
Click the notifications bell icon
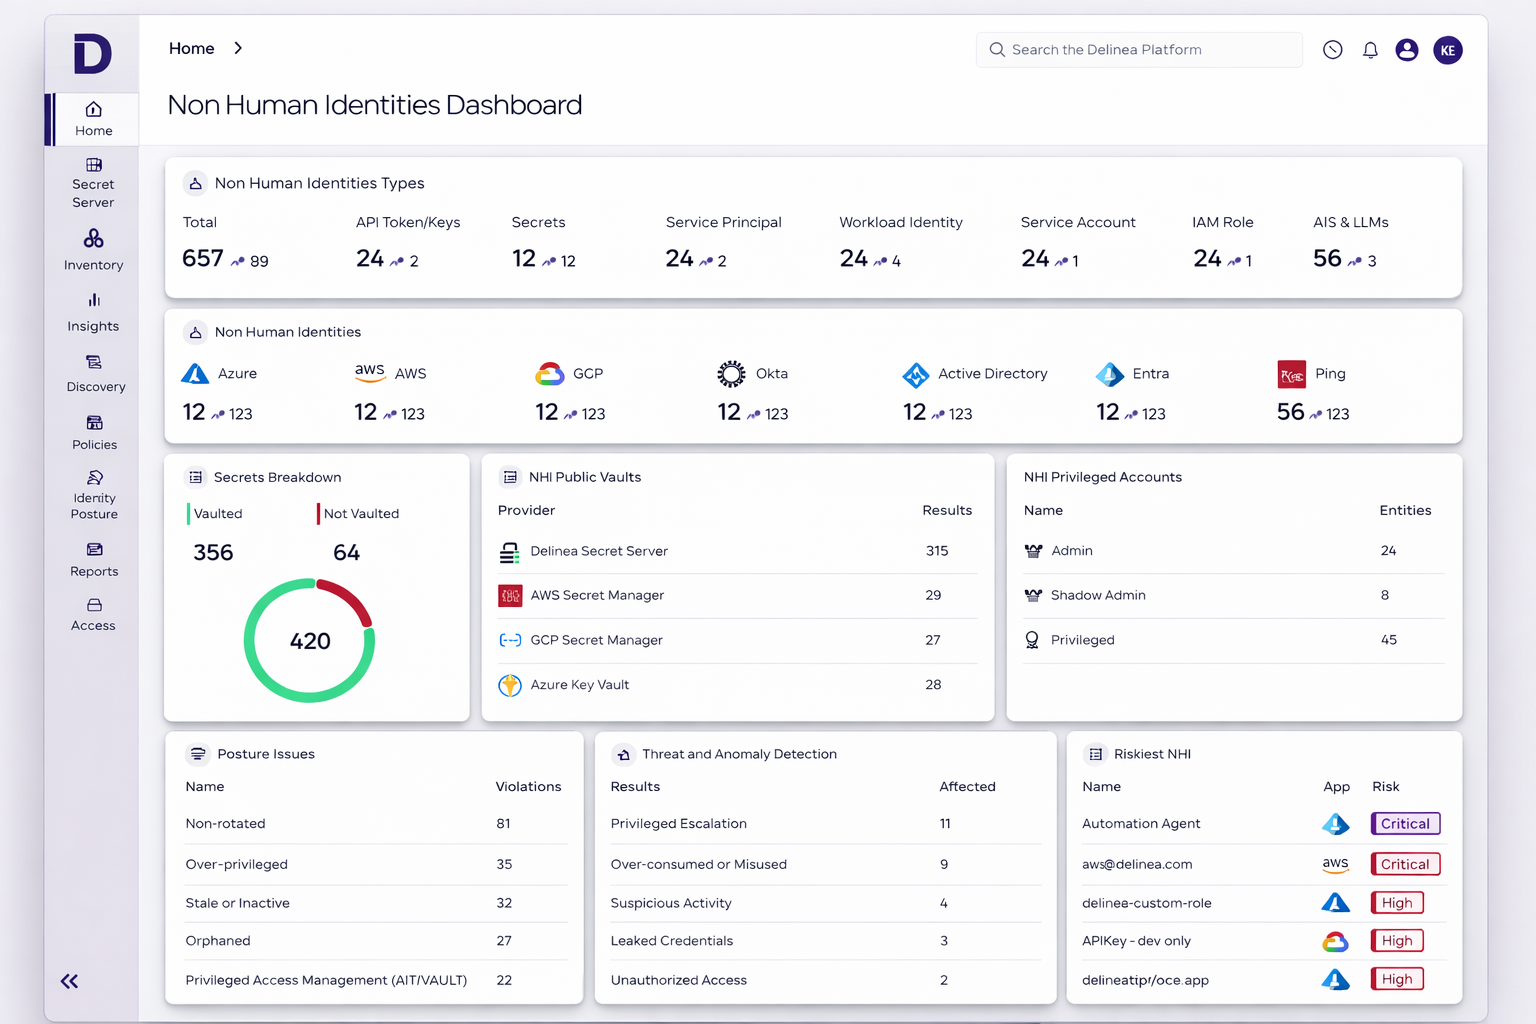click(1370, 49)
